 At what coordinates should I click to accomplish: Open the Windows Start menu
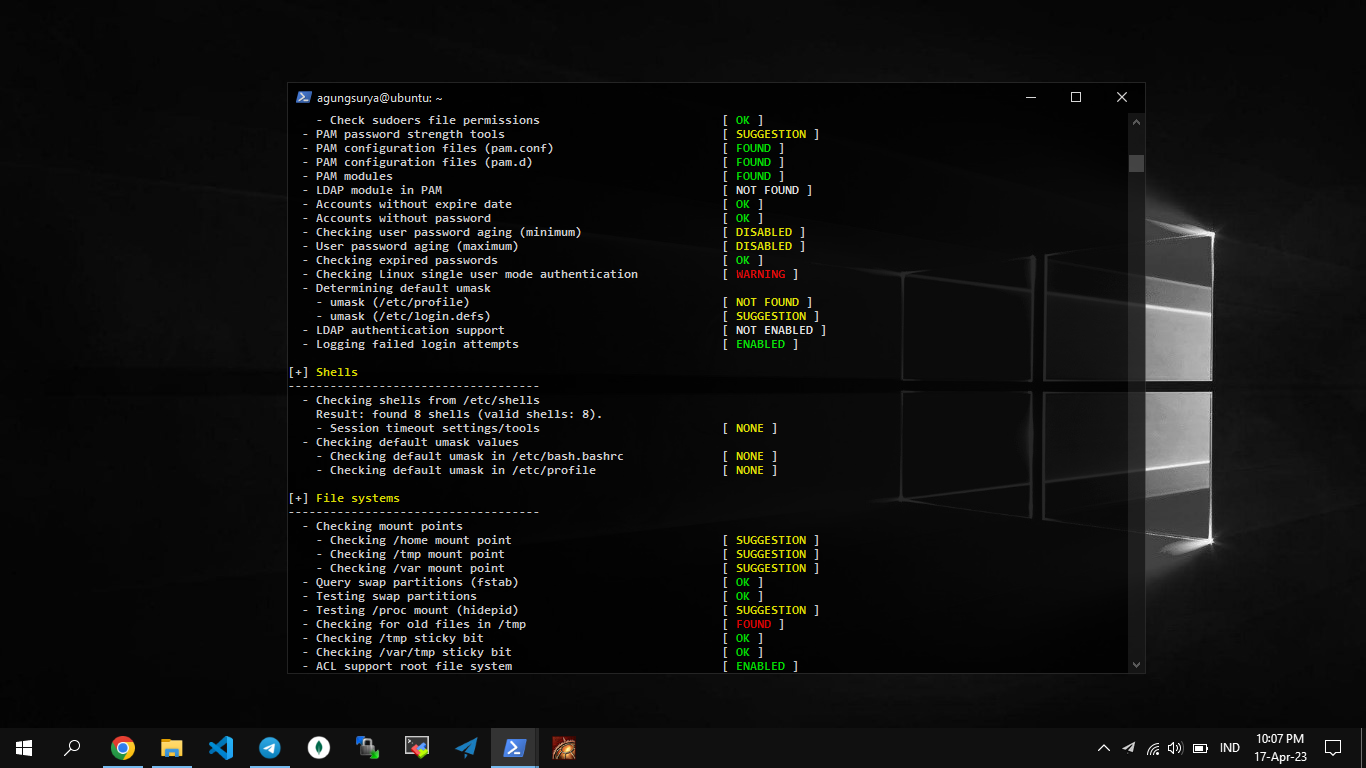[24, 747]
